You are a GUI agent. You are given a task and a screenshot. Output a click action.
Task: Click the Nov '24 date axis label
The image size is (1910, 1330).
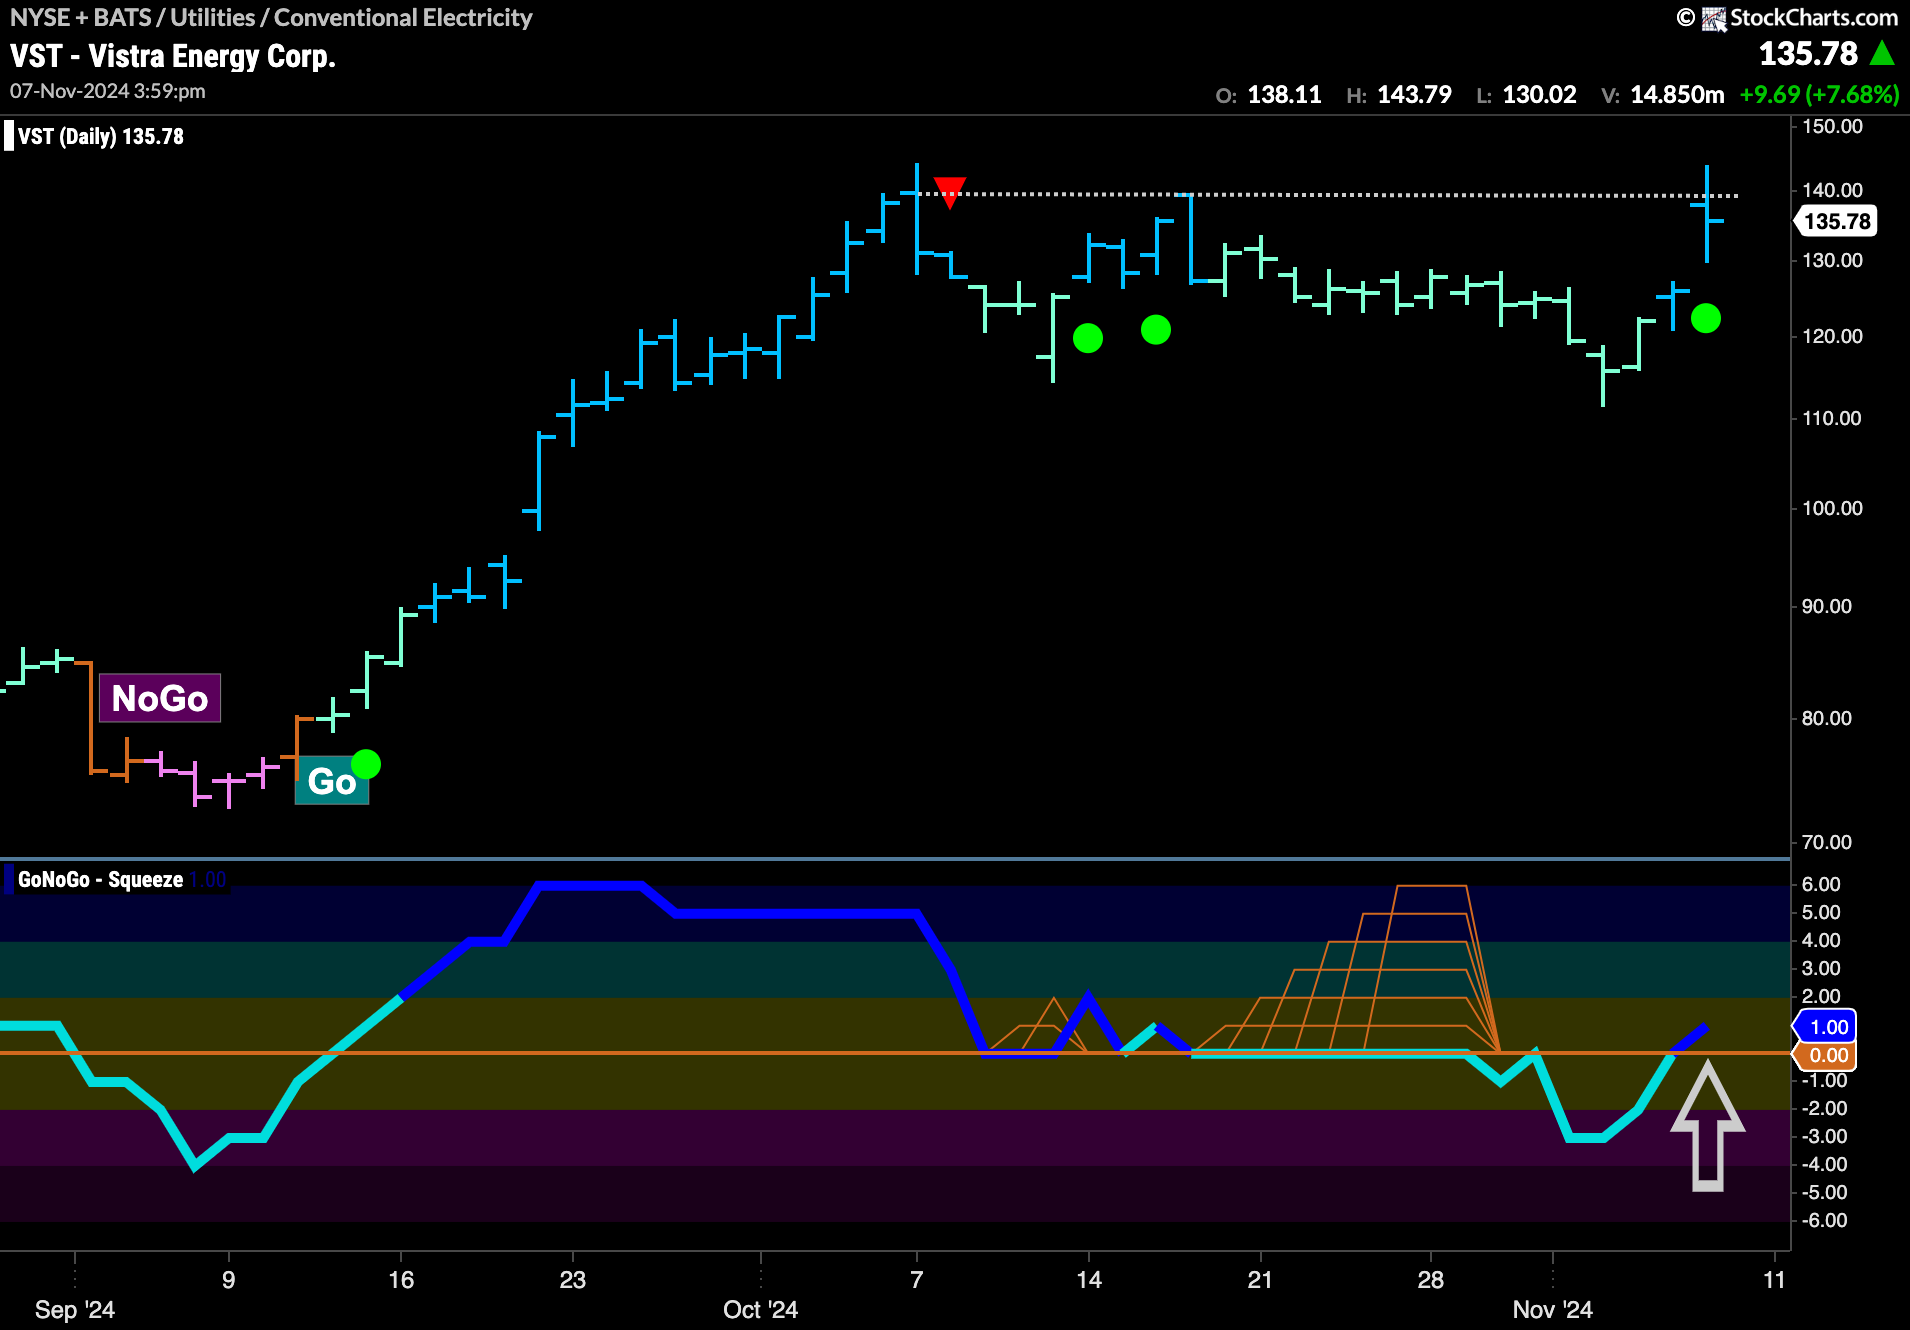click(x=1552, y=1310)
